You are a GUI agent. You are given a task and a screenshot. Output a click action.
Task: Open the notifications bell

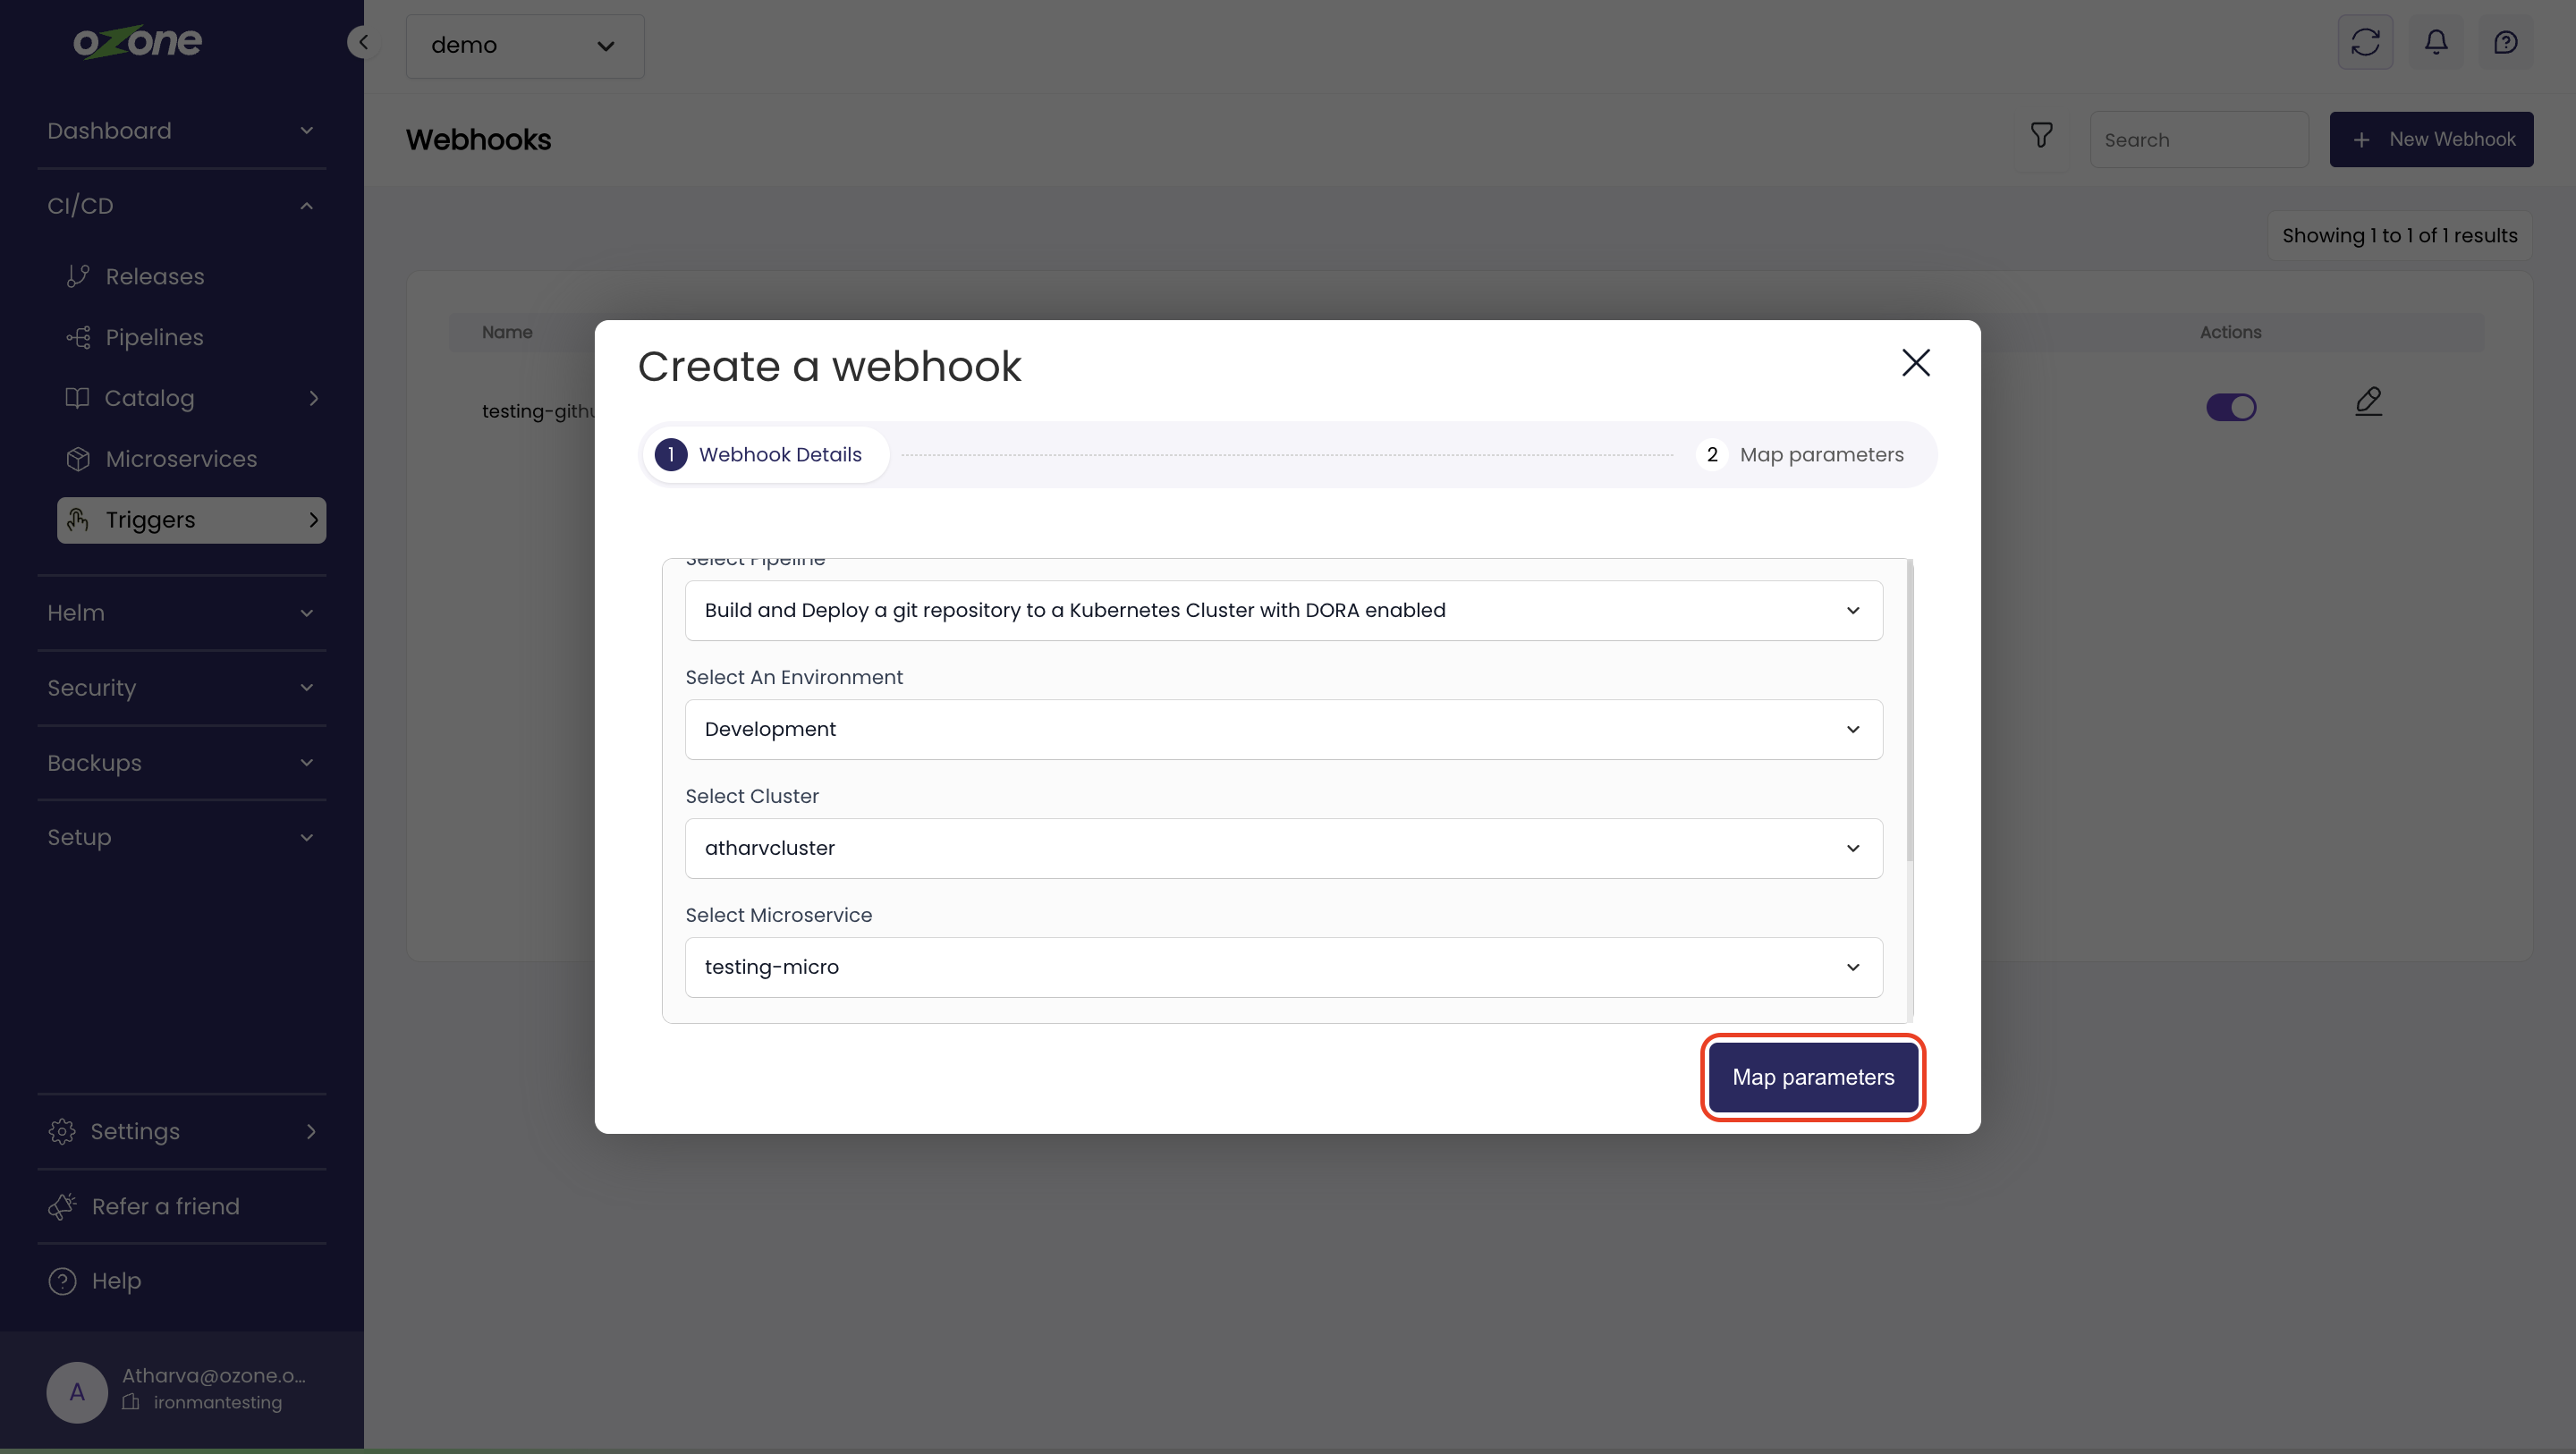pyautogui.click(x=2435, y=43)
